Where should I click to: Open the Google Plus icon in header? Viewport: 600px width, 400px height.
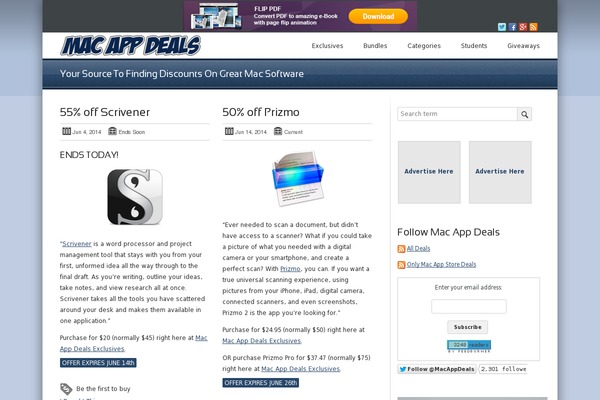(x=523, y=27)
